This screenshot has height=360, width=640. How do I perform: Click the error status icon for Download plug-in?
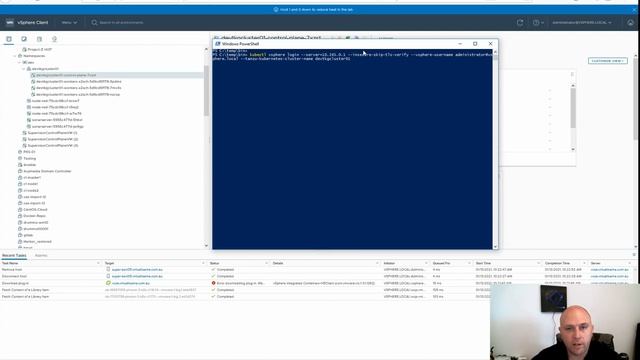[x=213, y=283]
